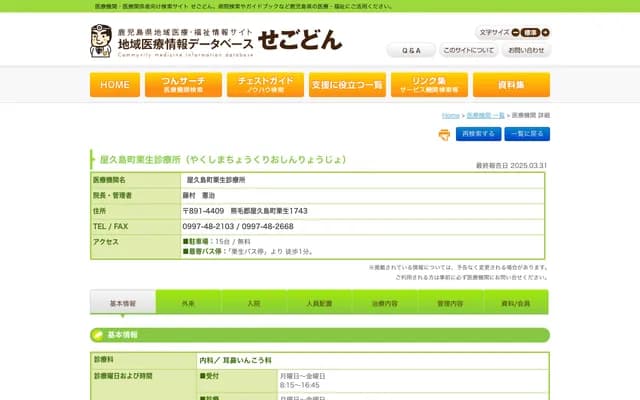Open the HOME navigation button
The width and height of the screenshot is (640, 400).
click(x=115, y=85)
